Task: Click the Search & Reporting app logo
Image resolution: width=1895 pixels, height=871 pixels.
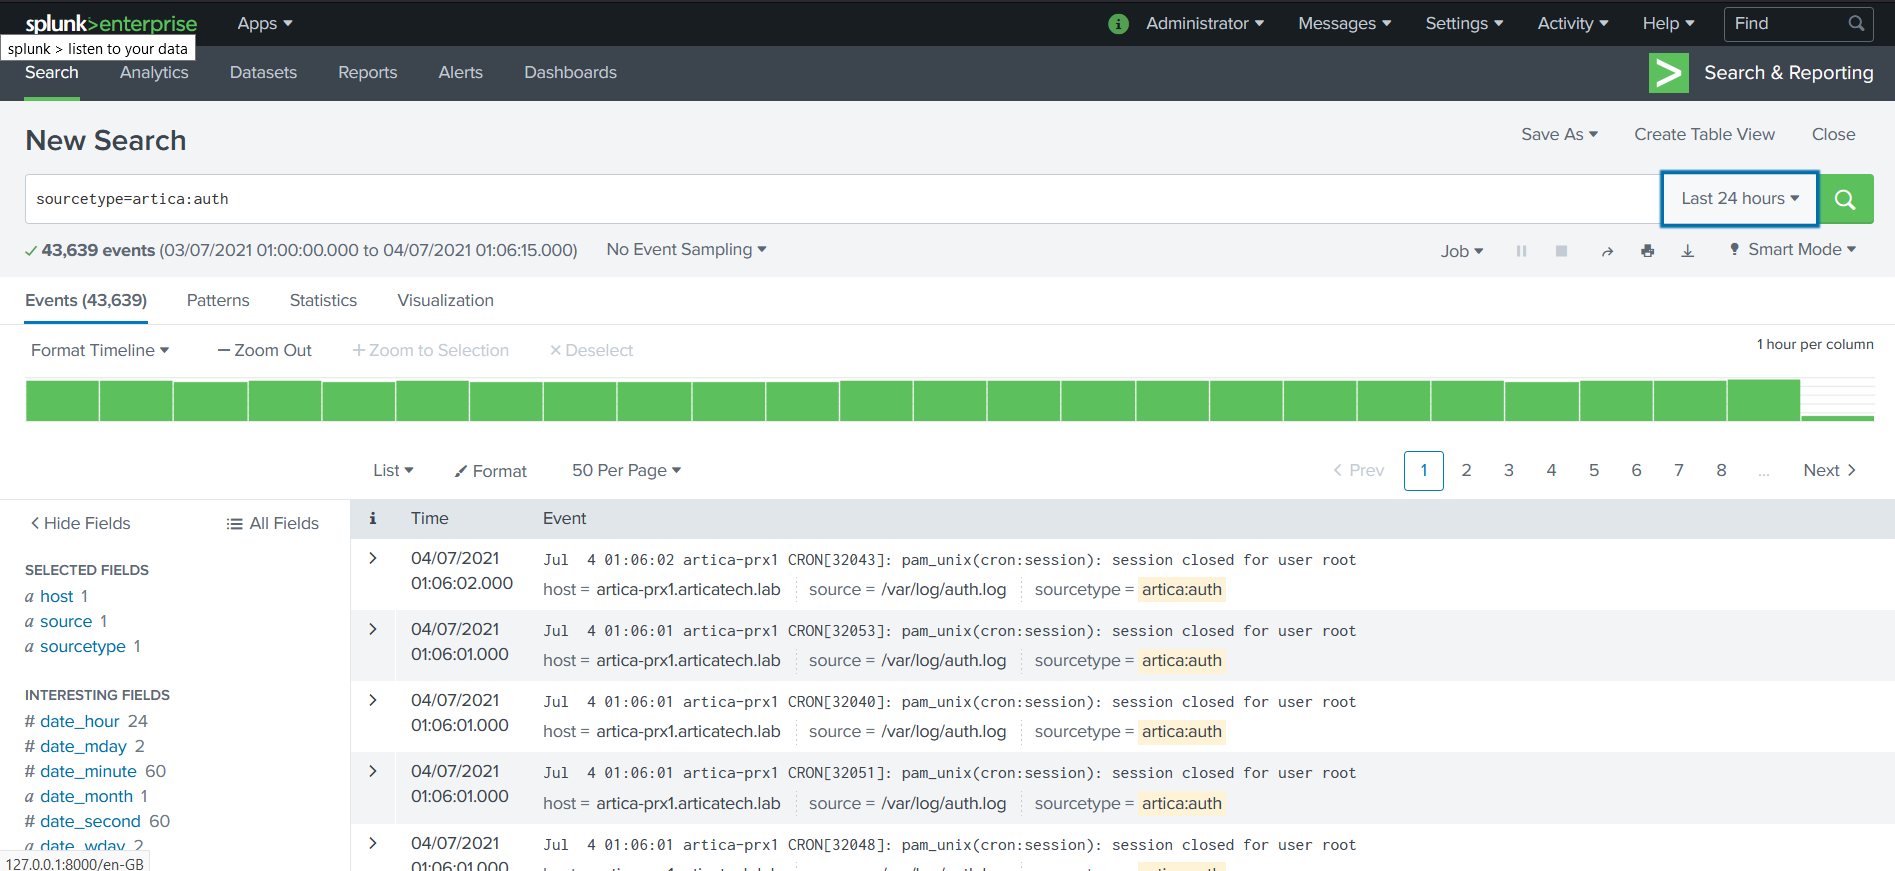Action: [x=1668, y=73]
